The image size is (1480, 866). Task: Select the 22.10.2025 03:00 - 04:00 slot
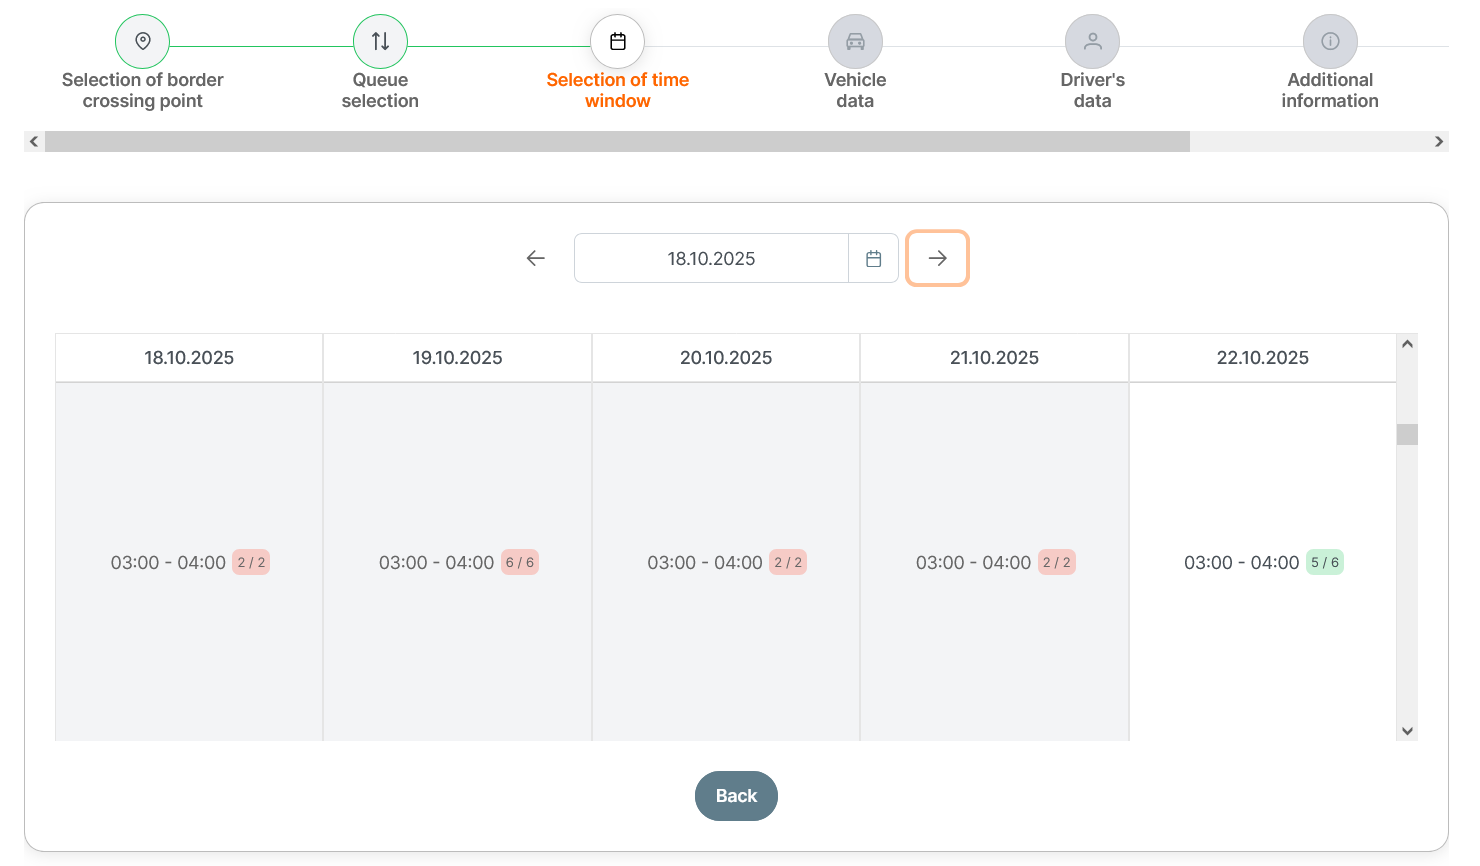click(x=1262, y=563)
